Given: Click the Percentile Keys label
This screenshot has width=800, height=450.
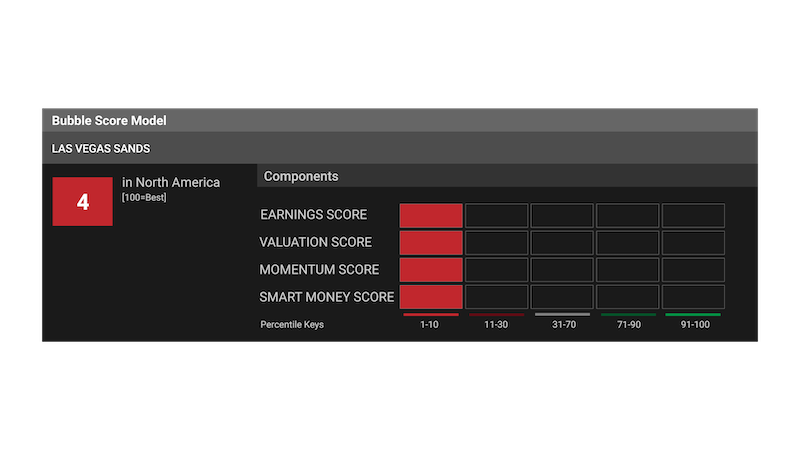Looking at the screenshot, I should click(292, 324).
